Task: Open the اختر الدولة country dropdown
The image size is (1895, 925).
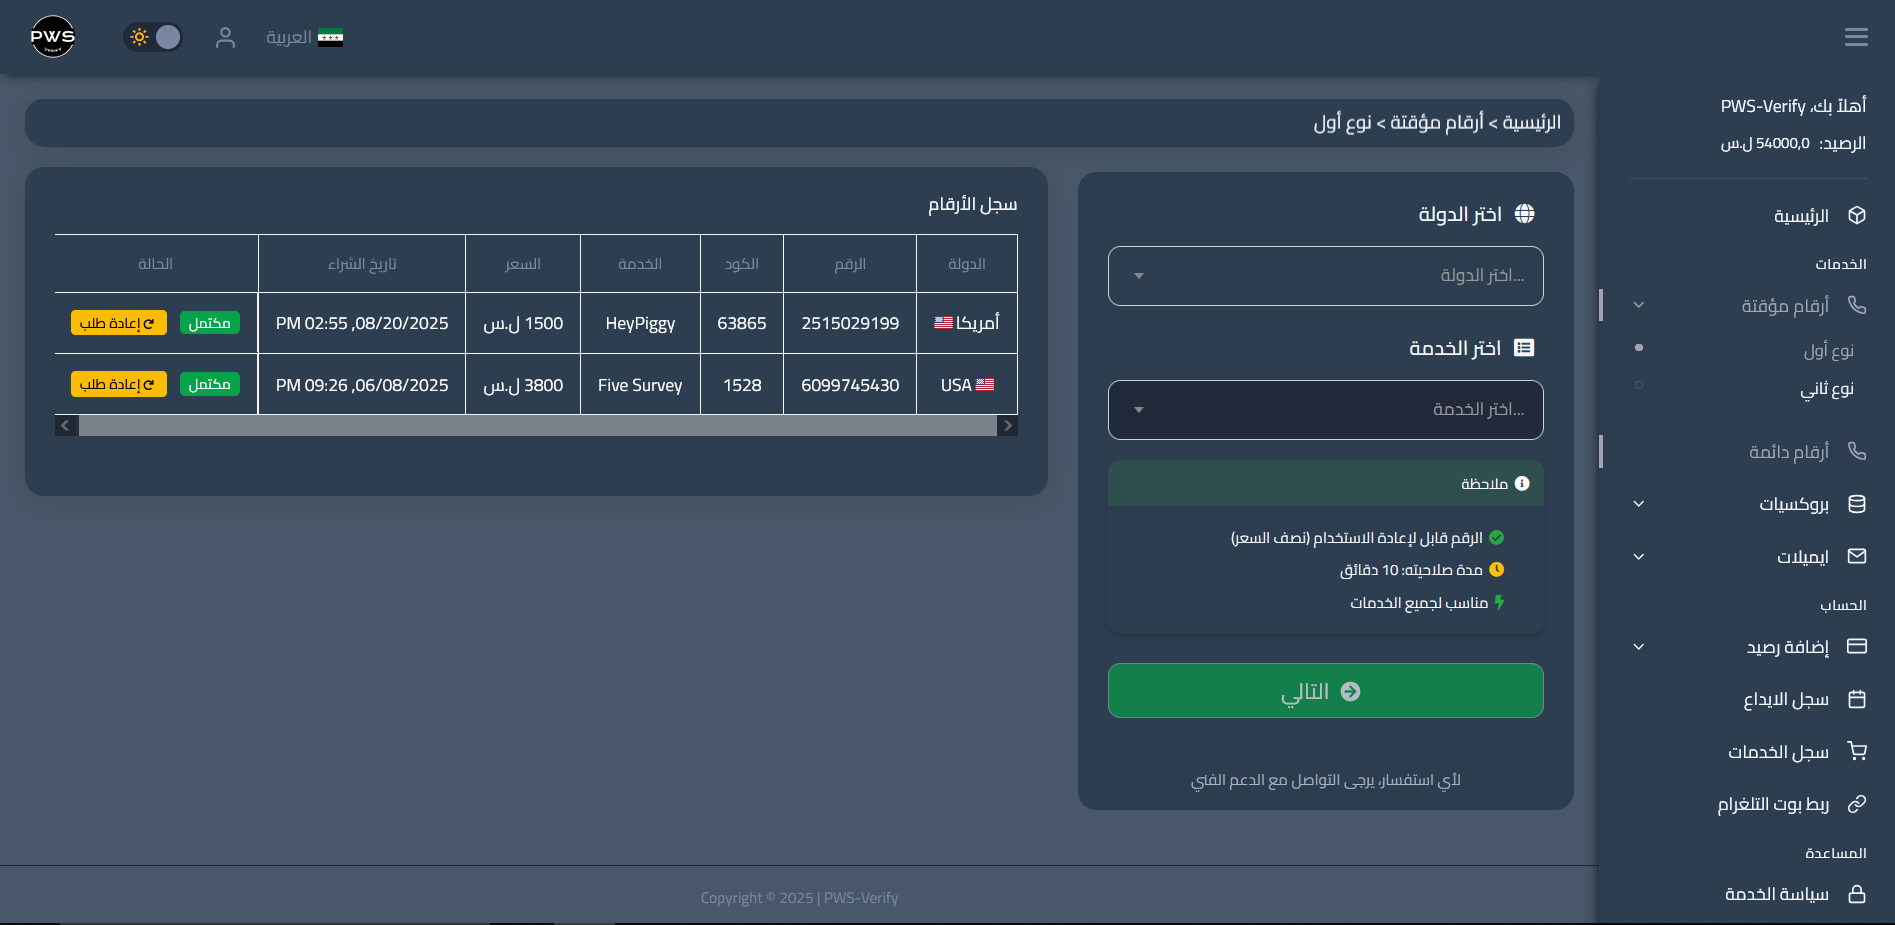Action: pyautogui.click(x=1325, y=276)
